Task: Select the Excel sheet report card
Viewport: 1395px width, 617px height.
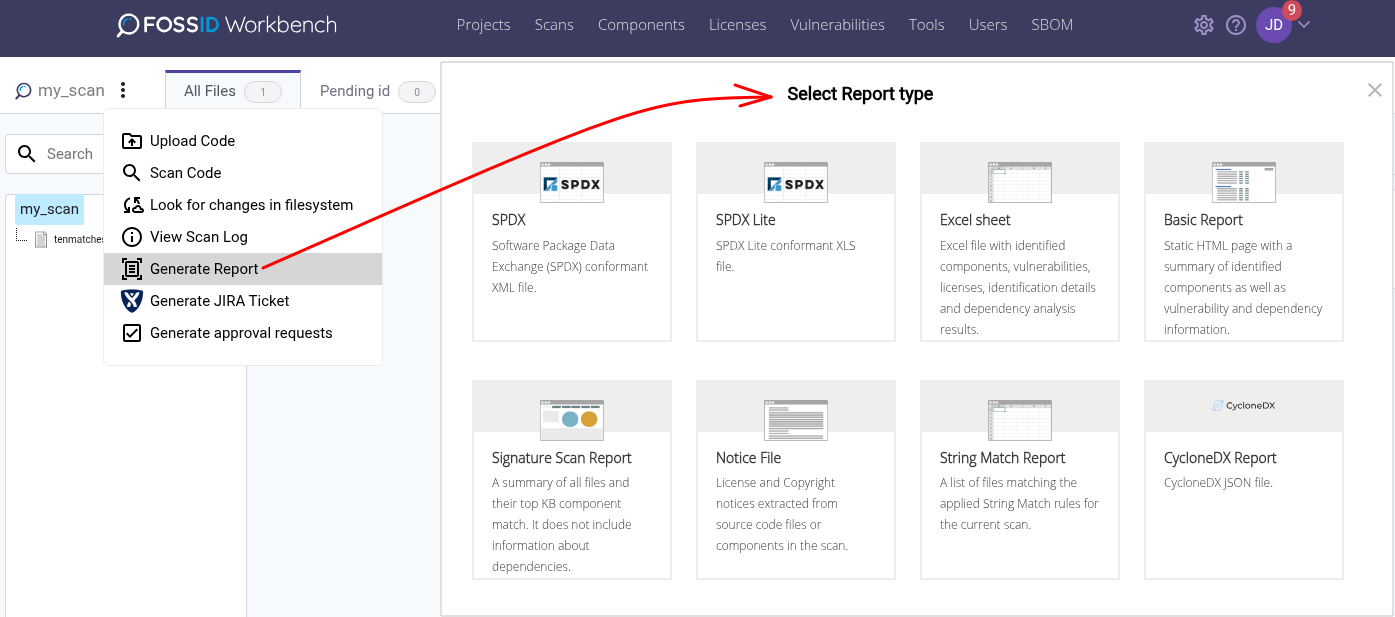Action: [1020, 241]
